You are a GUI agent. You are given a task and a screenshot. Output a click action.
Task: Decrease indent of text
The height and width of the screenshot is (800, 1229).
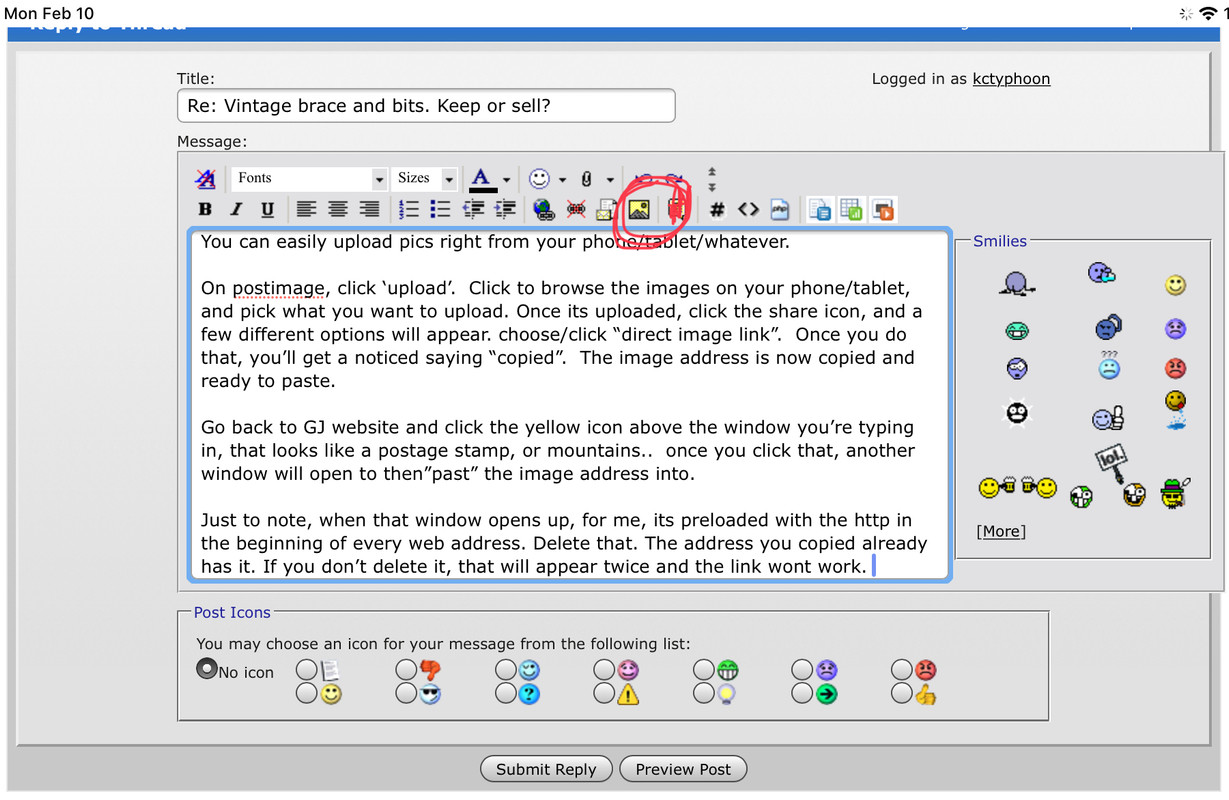tap(473, 209)
